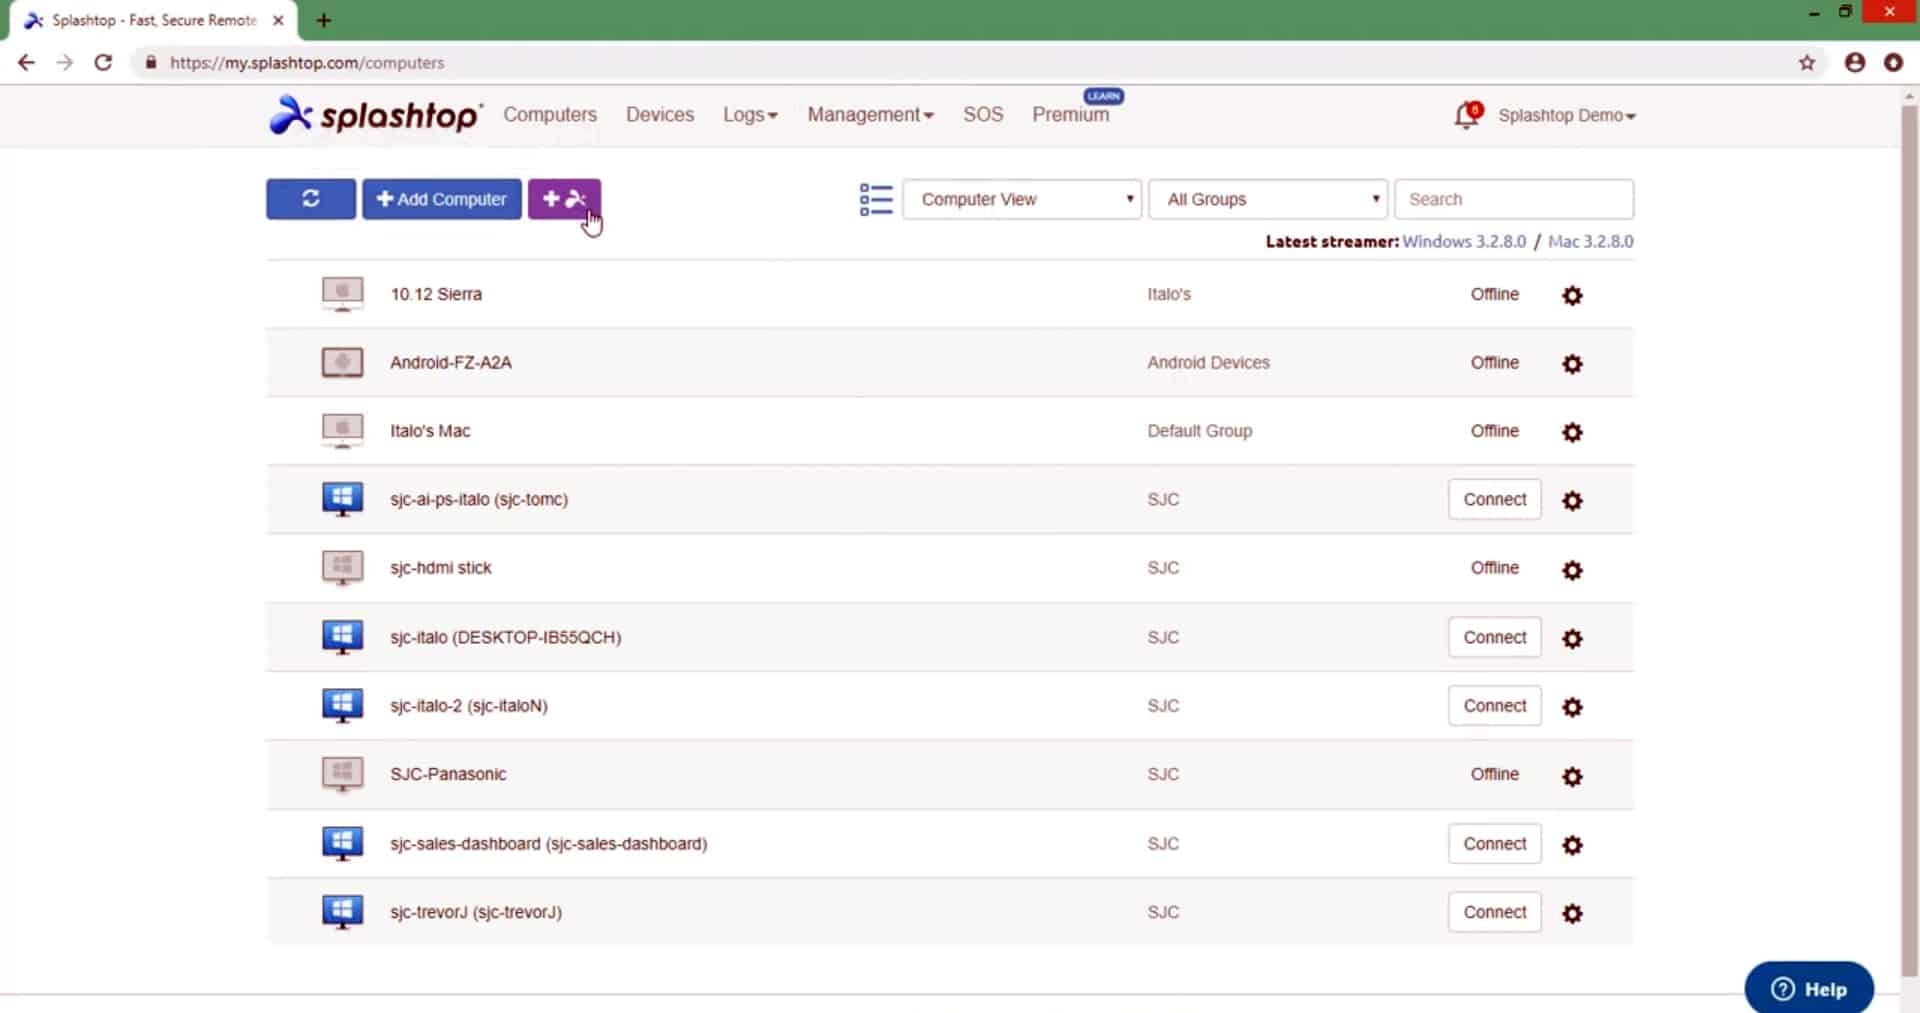The image size is (1920, 1013).
Task: Reload the page in browser
Action: pyautogui.click(x=103, y=62)
